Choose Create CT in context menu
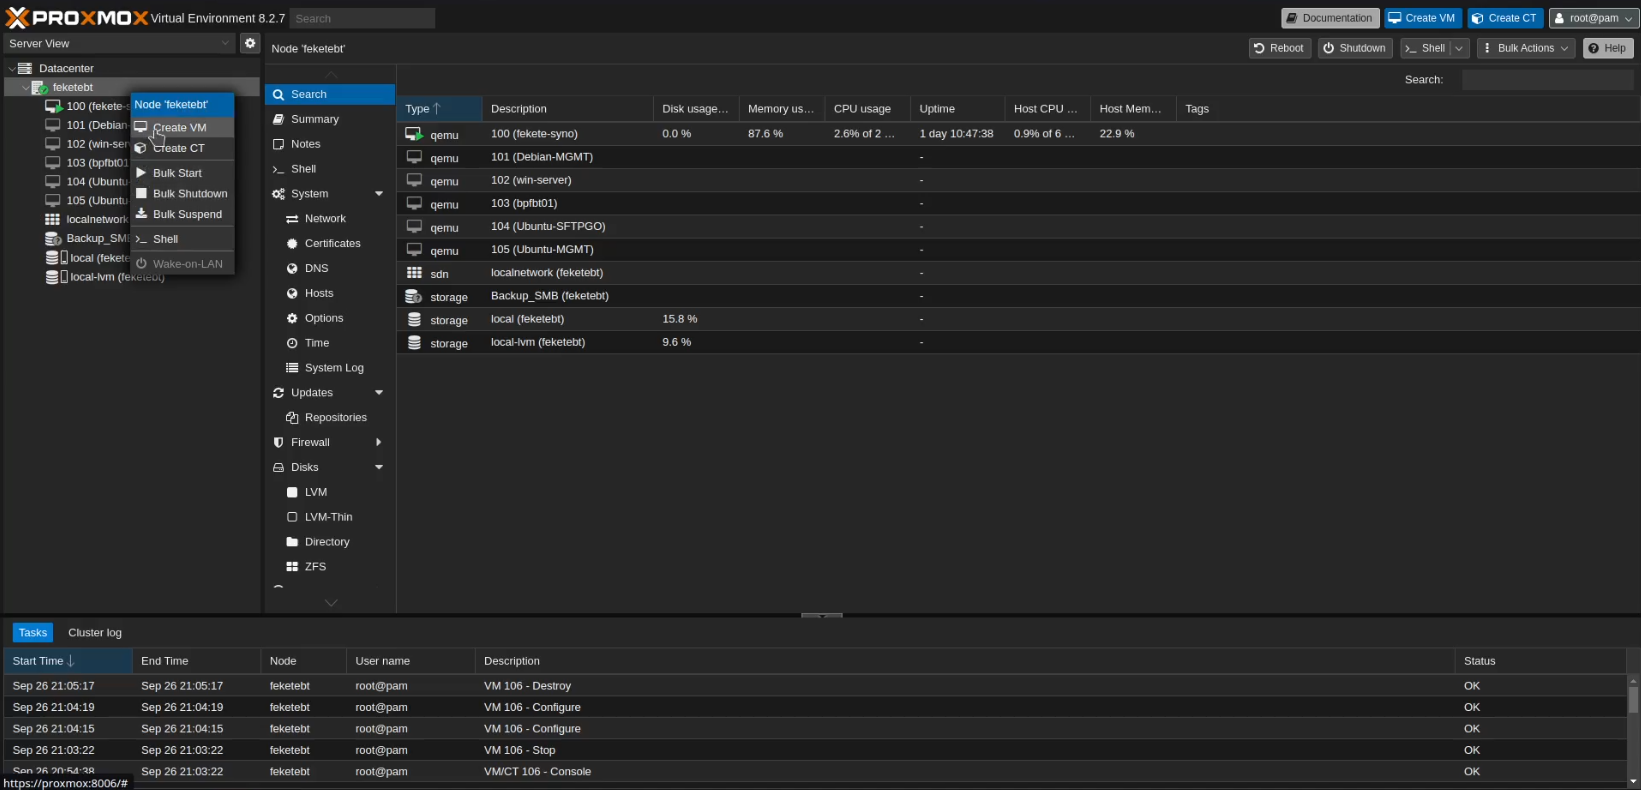 183,148
